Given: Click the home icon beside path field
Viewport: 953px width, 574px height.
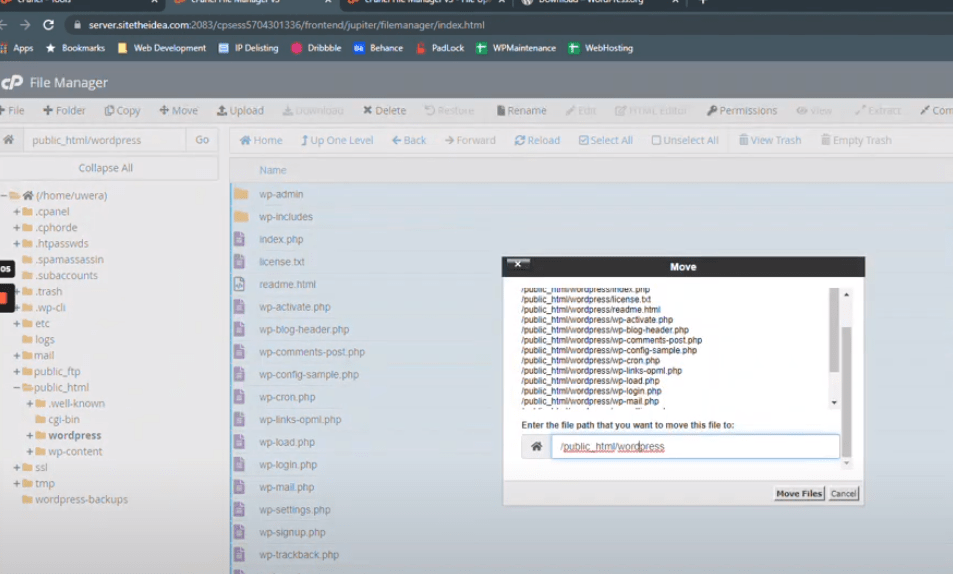Looking at the screenshot, I should coord(9,140).
